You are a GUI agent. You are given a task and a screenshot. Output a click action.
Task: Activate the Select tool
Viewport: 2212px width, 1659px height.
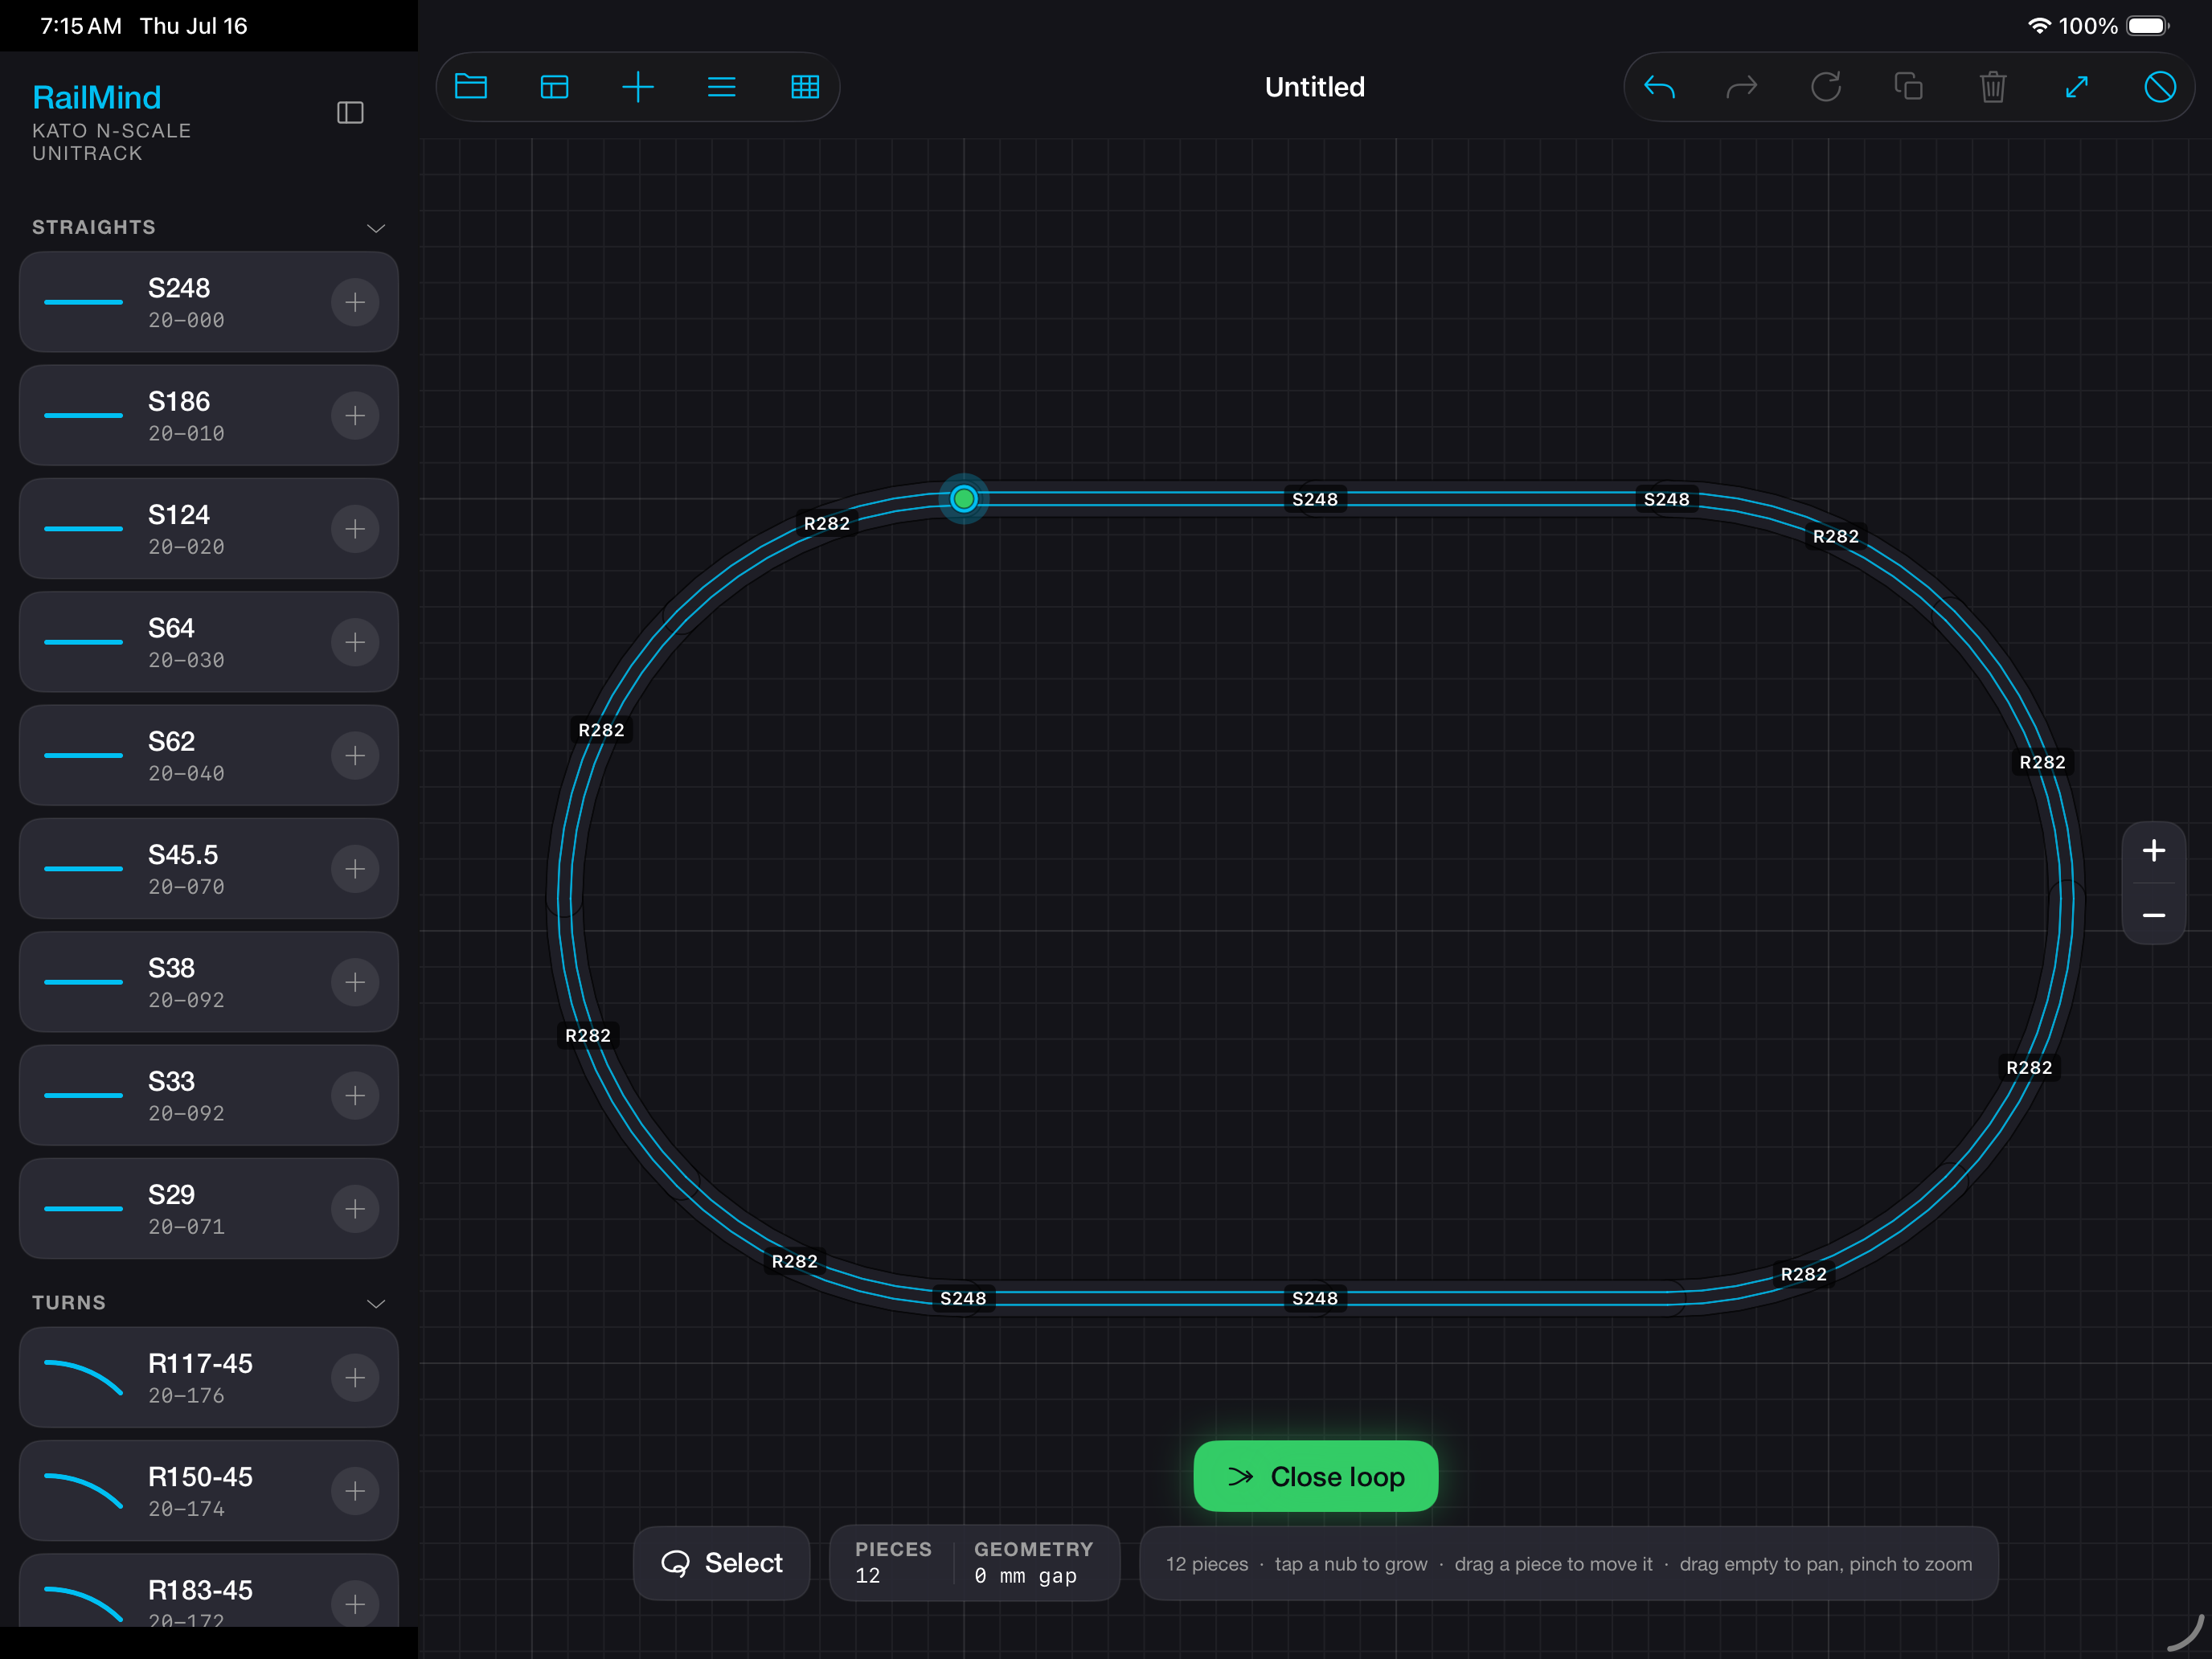(x=721, y=1563)
